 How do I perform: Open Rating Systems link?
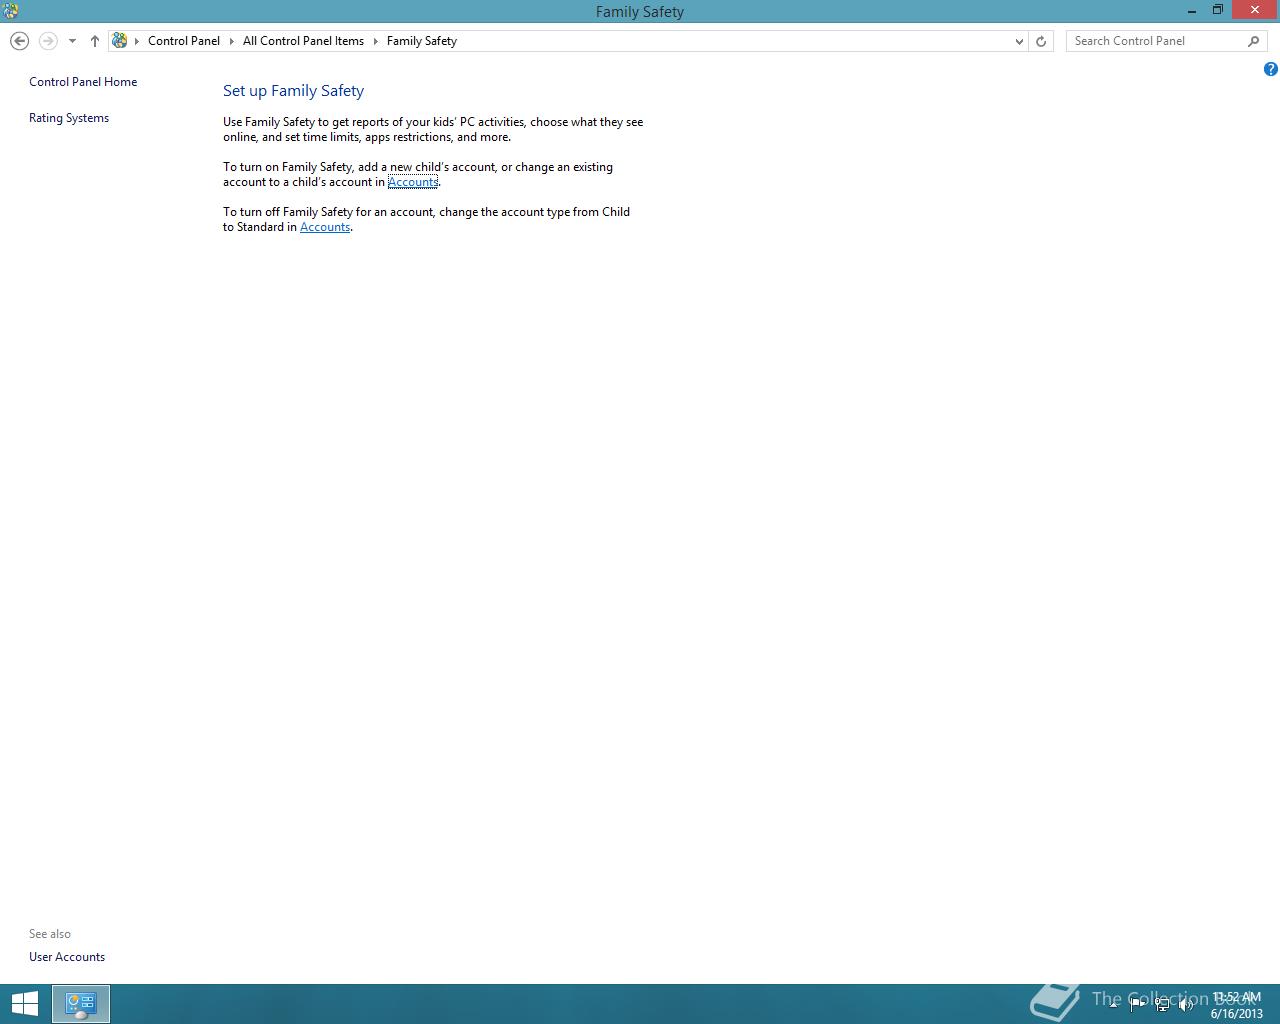[69, 118]
